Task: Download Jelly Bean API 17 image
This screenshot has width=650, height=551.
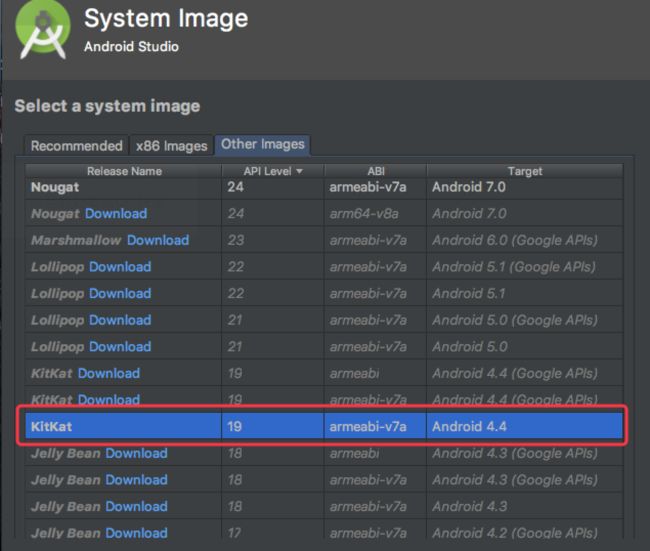Action: [x=136, y=533]
